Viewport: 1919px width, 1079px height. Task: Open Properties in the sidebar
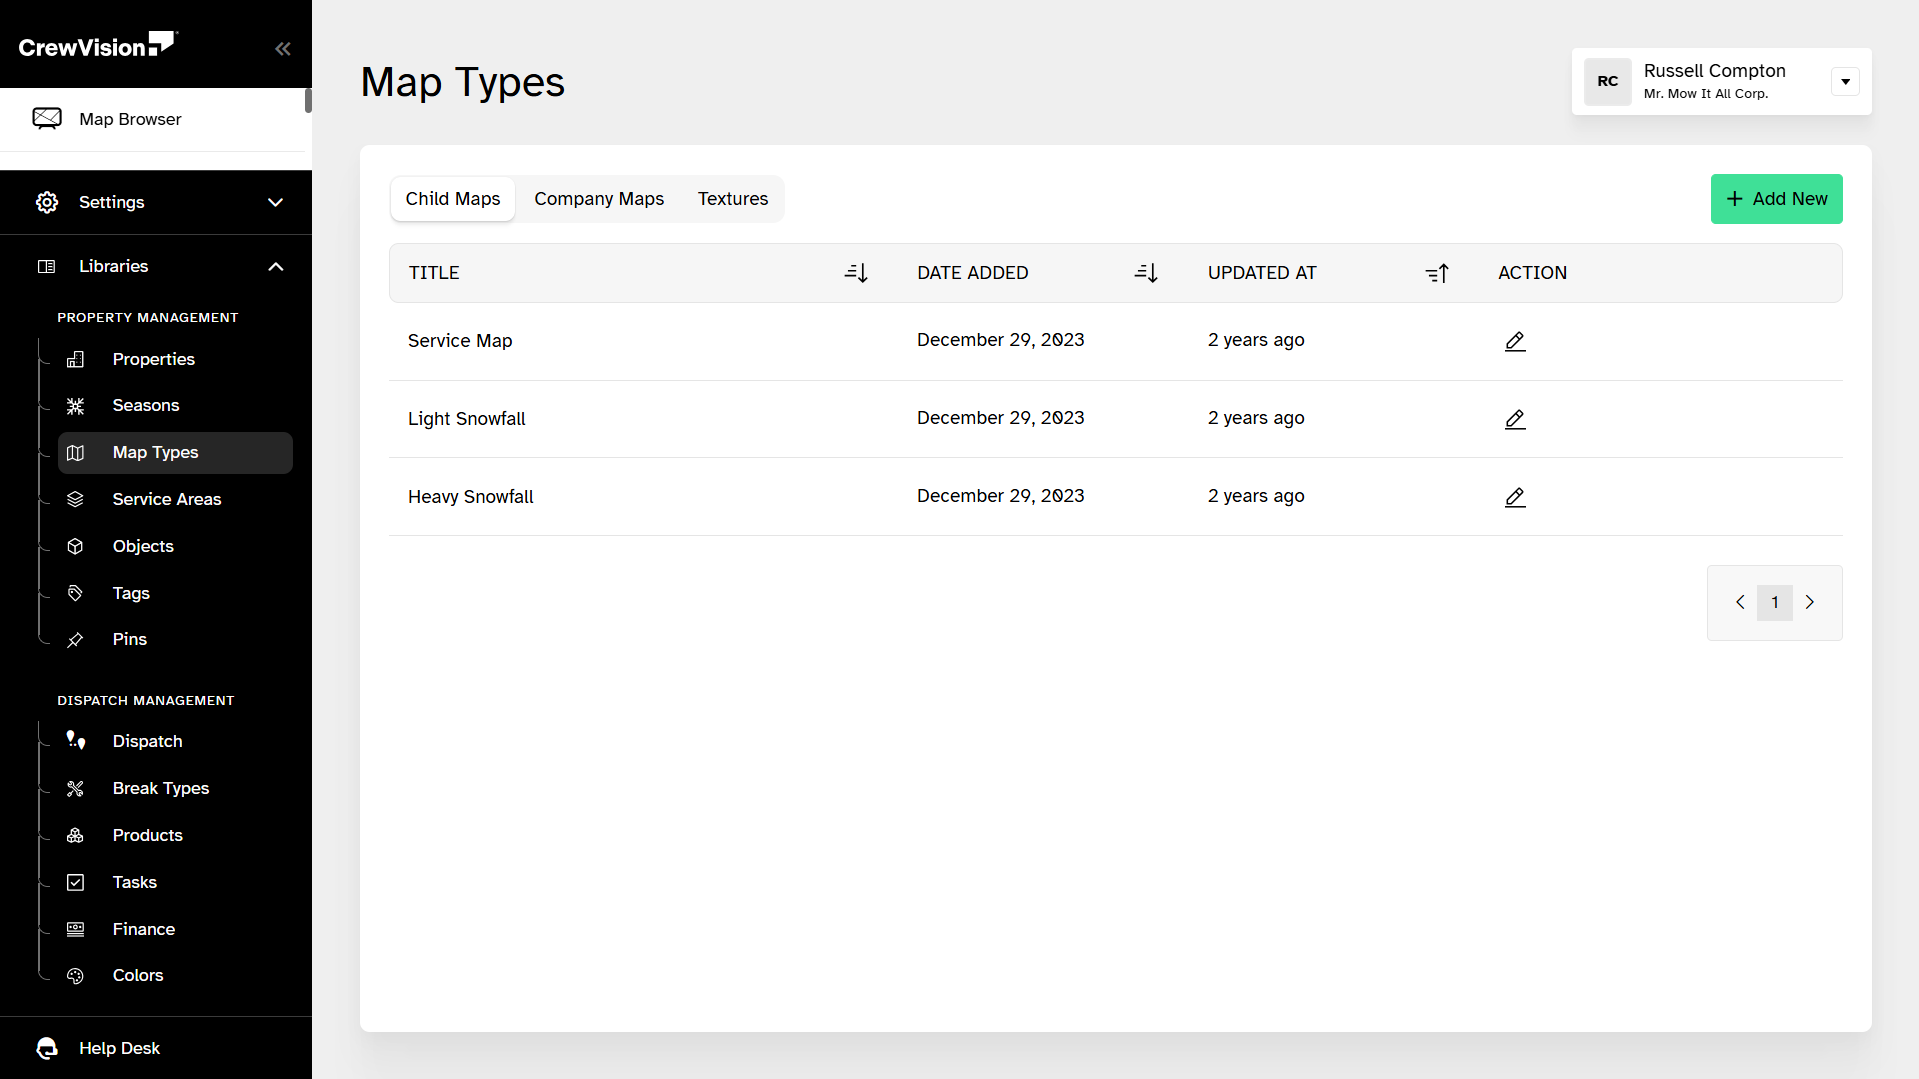(x=153, y=359)
